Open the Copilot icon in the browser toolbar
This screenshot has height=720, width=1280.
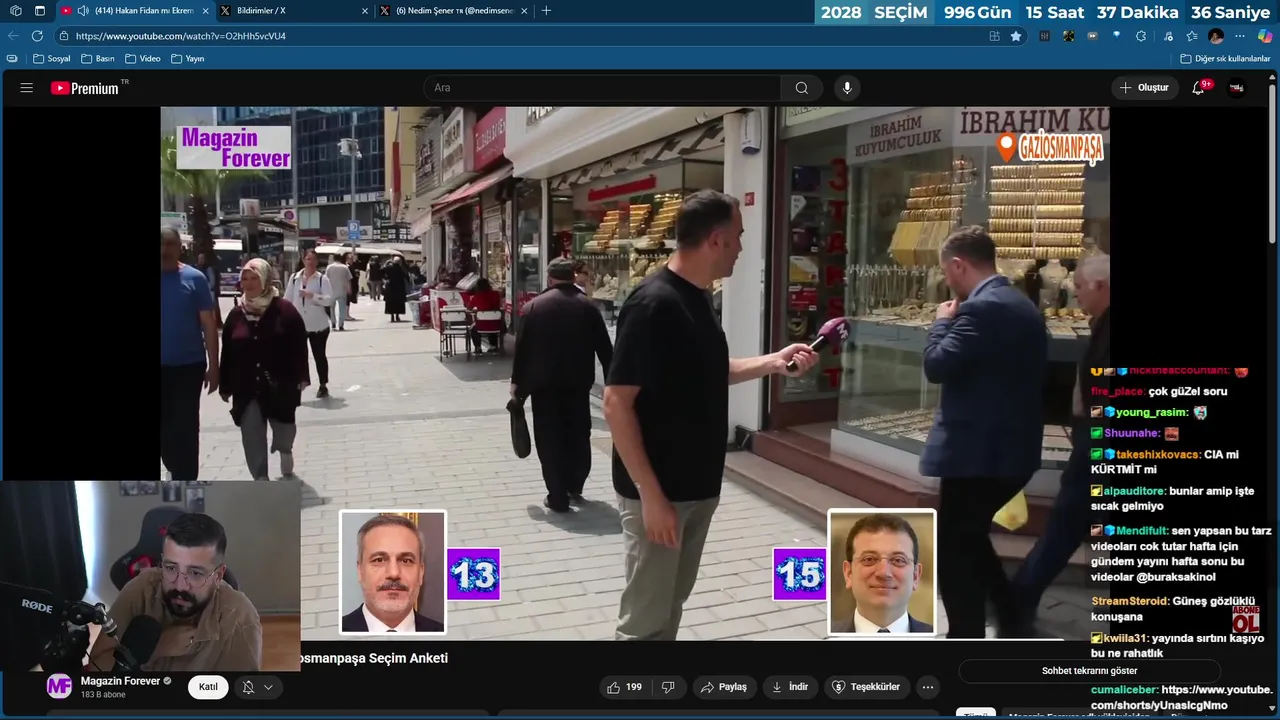pyautogui.click(x=1264, y=36)
